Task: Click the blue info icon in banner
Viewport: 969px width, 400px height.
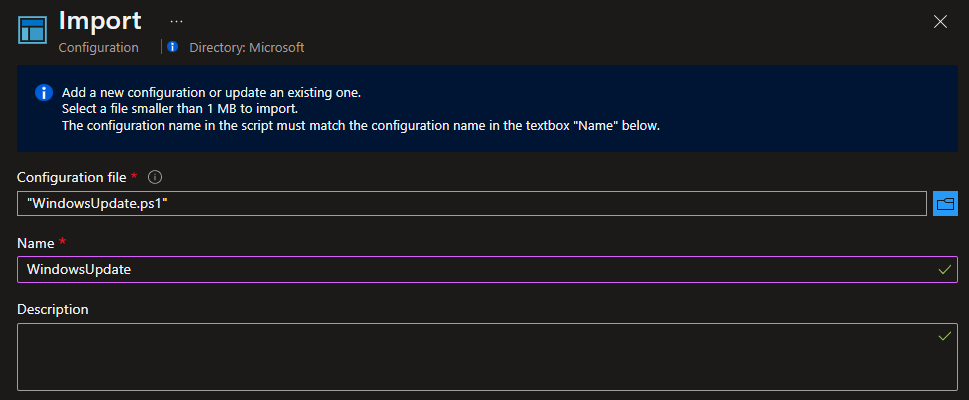Action: point(43,92)
